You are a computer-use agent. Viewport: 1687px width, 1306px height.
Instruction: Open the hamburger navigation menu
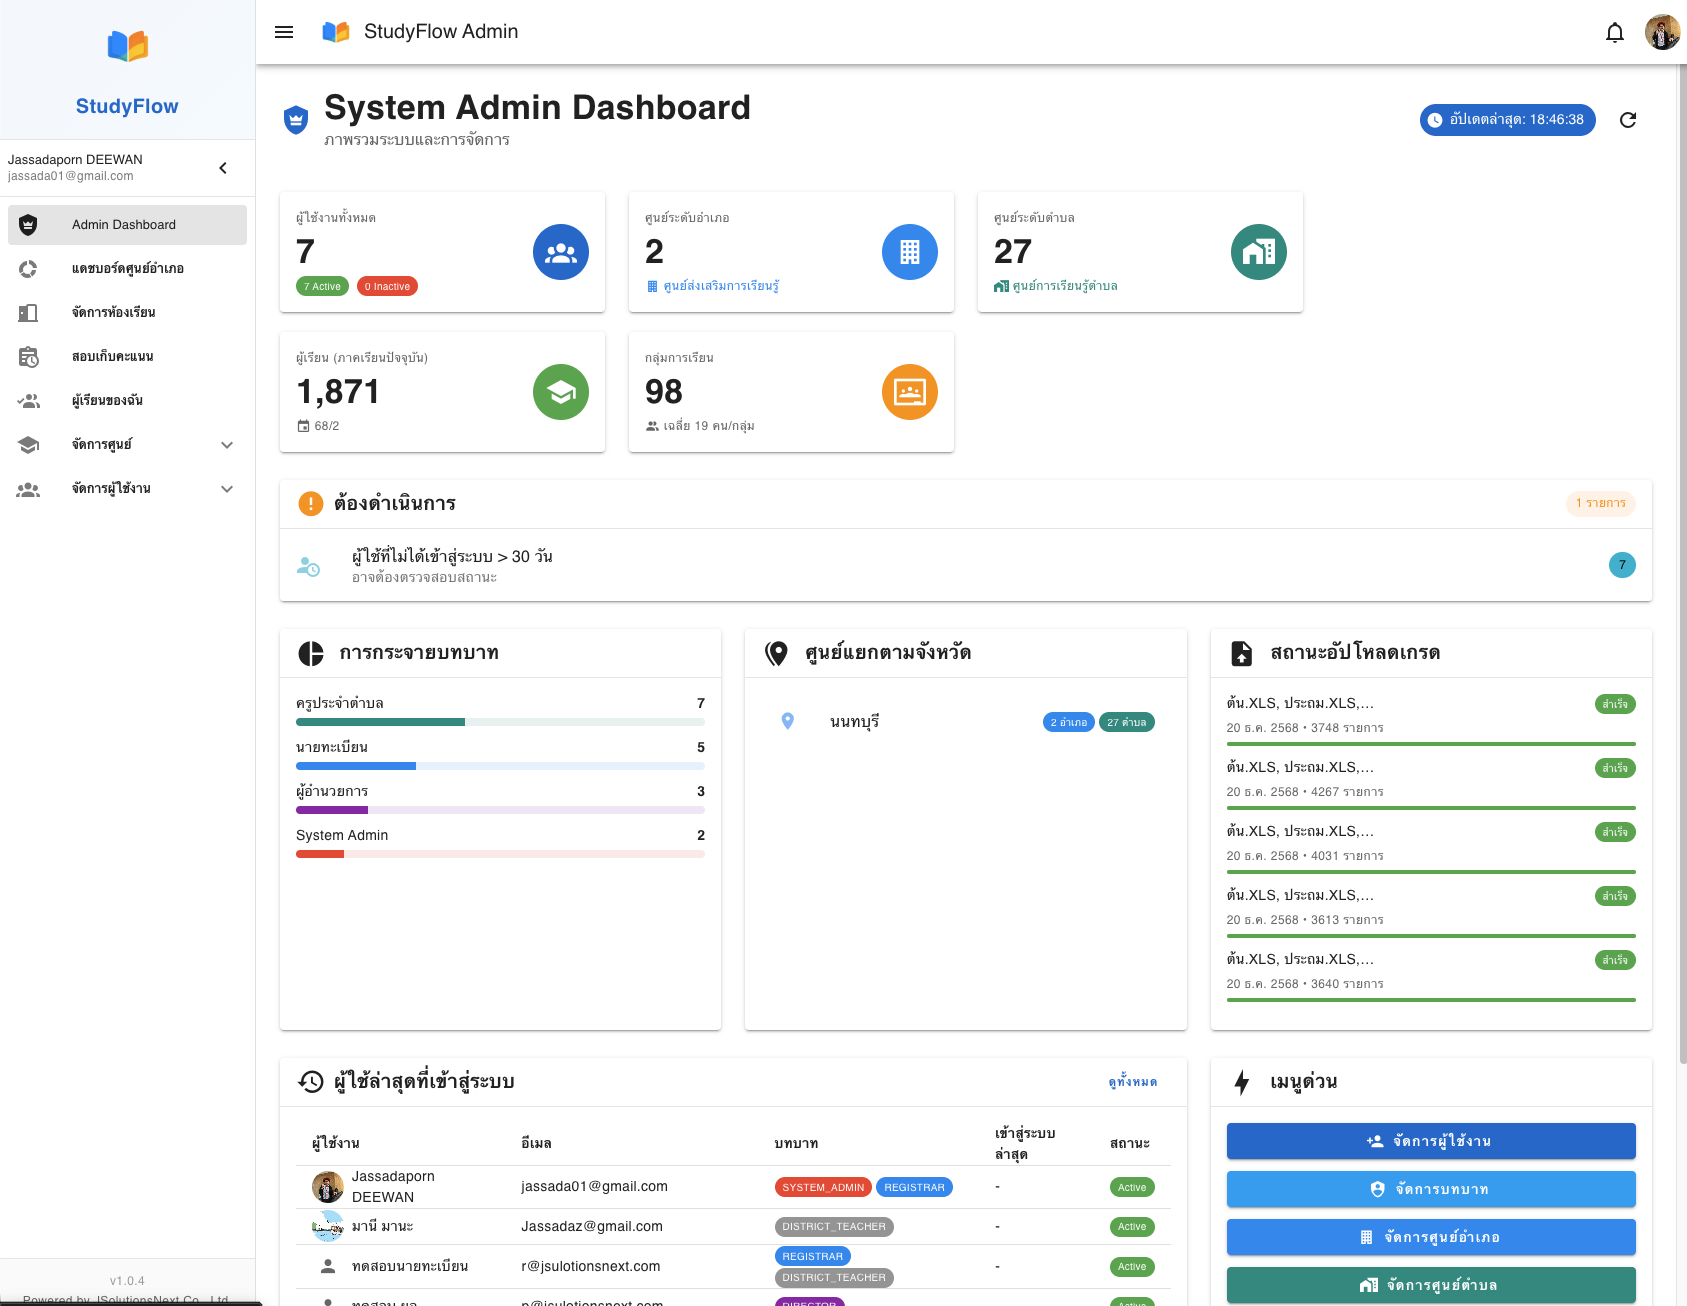(284, 32)
